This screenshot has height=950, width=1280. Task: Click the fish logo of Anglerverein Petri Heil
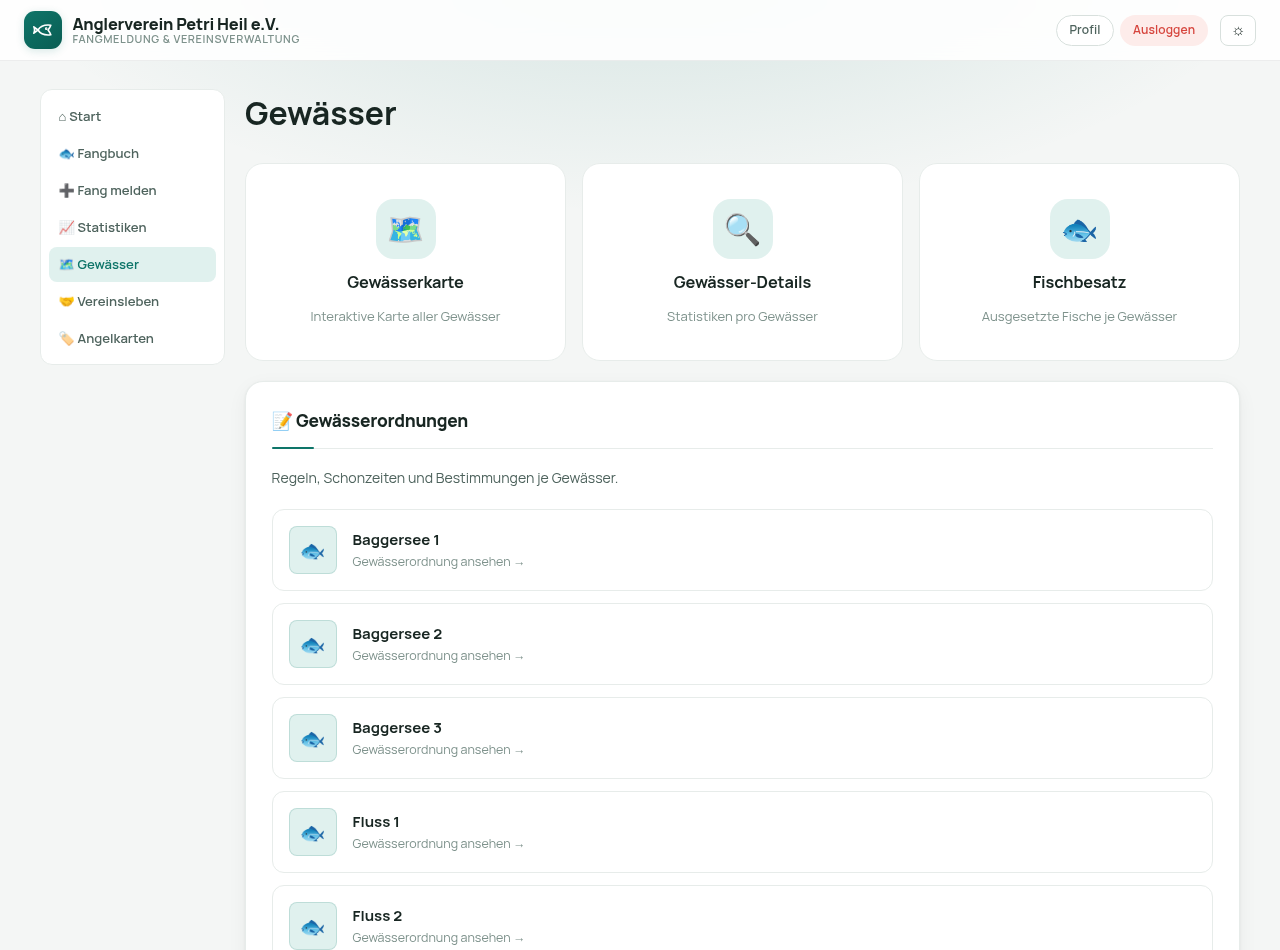tap(43, 30)
